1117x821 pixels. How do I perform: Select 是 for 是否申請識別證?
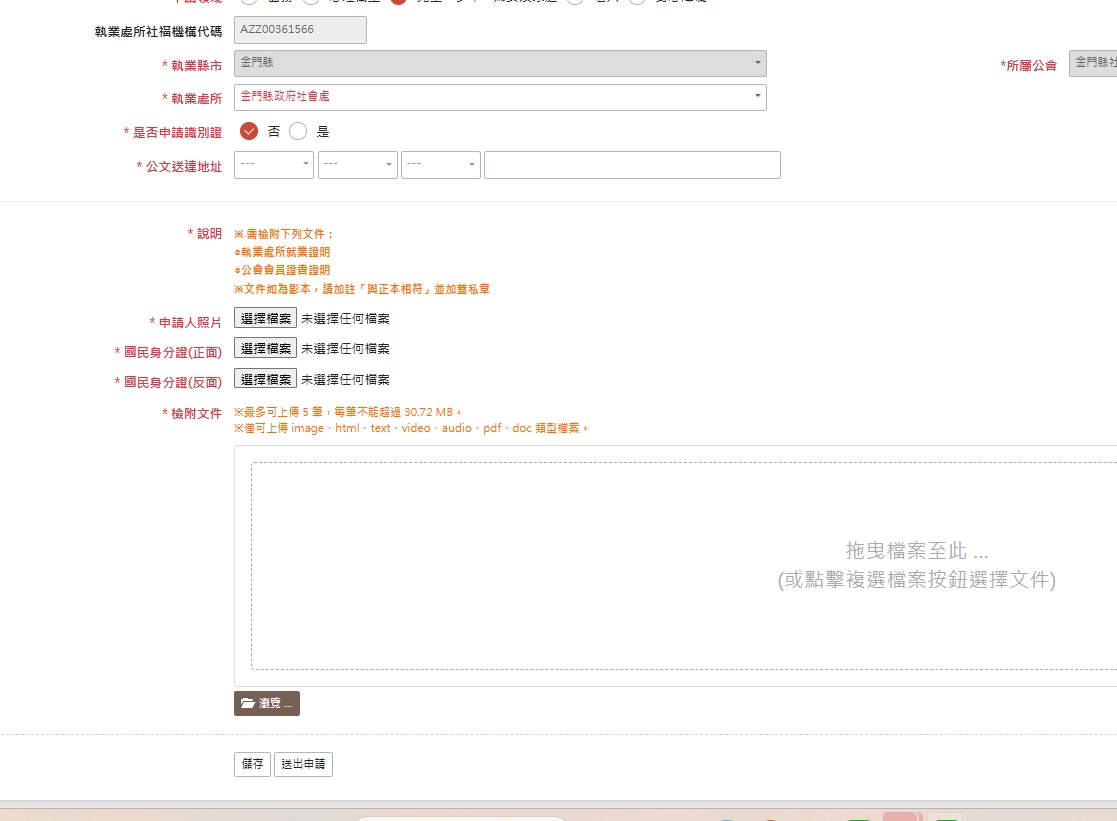click(x=298, y=131)
